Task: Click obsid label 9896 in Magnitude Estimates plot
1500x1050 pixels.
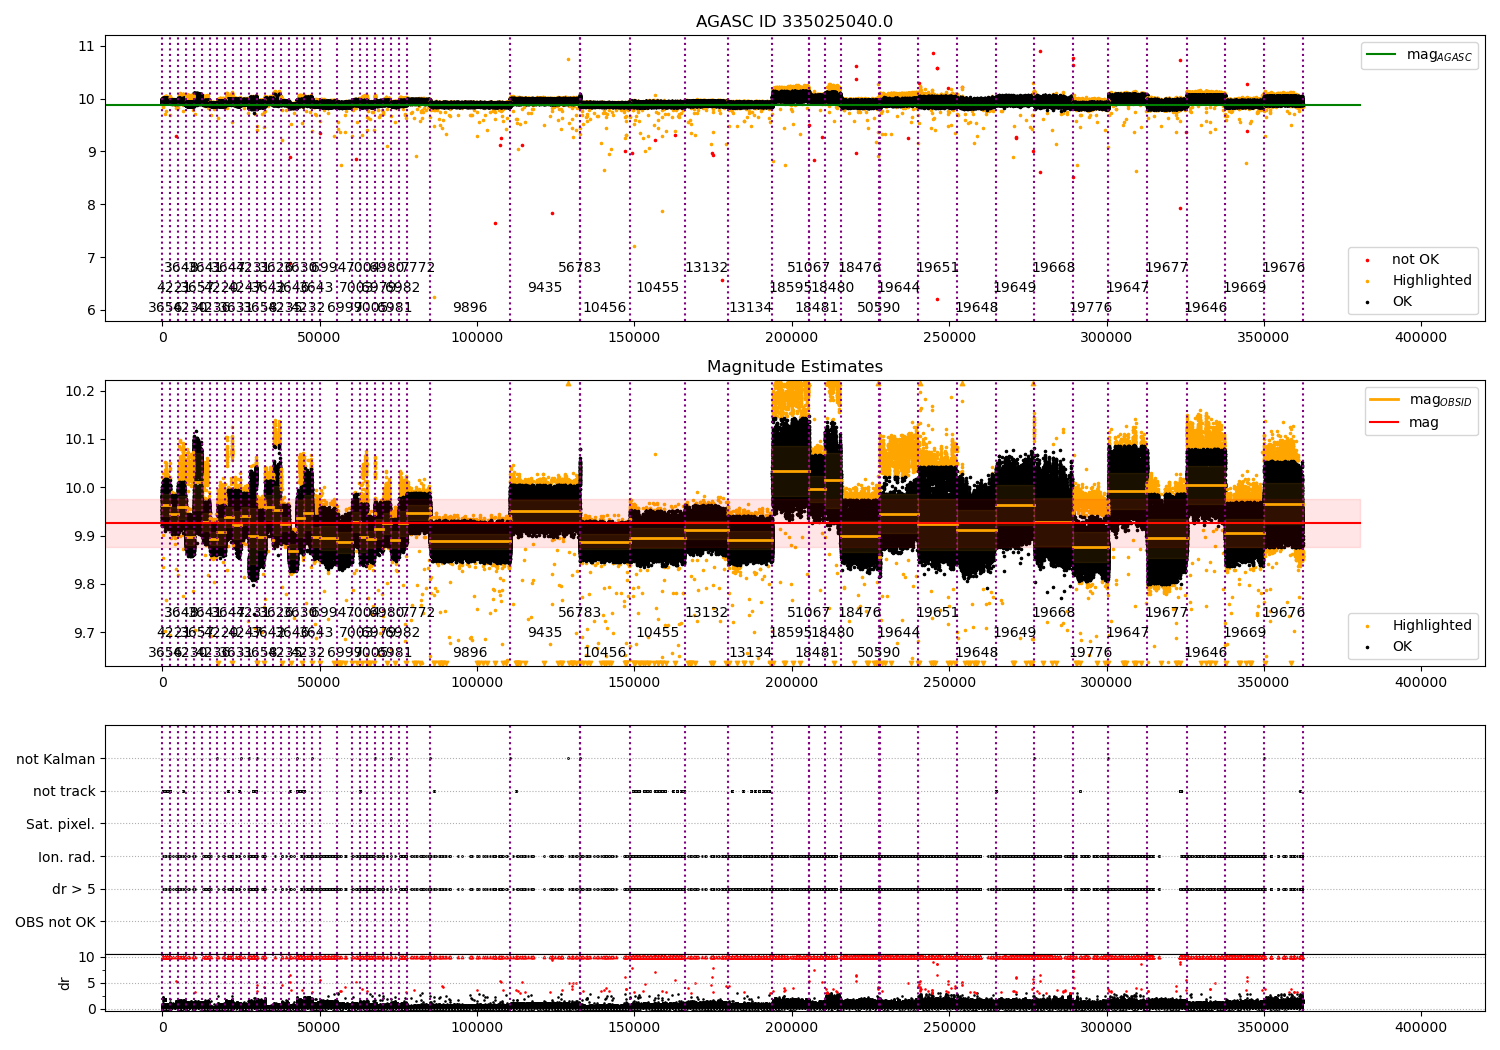Action: pyautogui.click(x=470, y=653)
